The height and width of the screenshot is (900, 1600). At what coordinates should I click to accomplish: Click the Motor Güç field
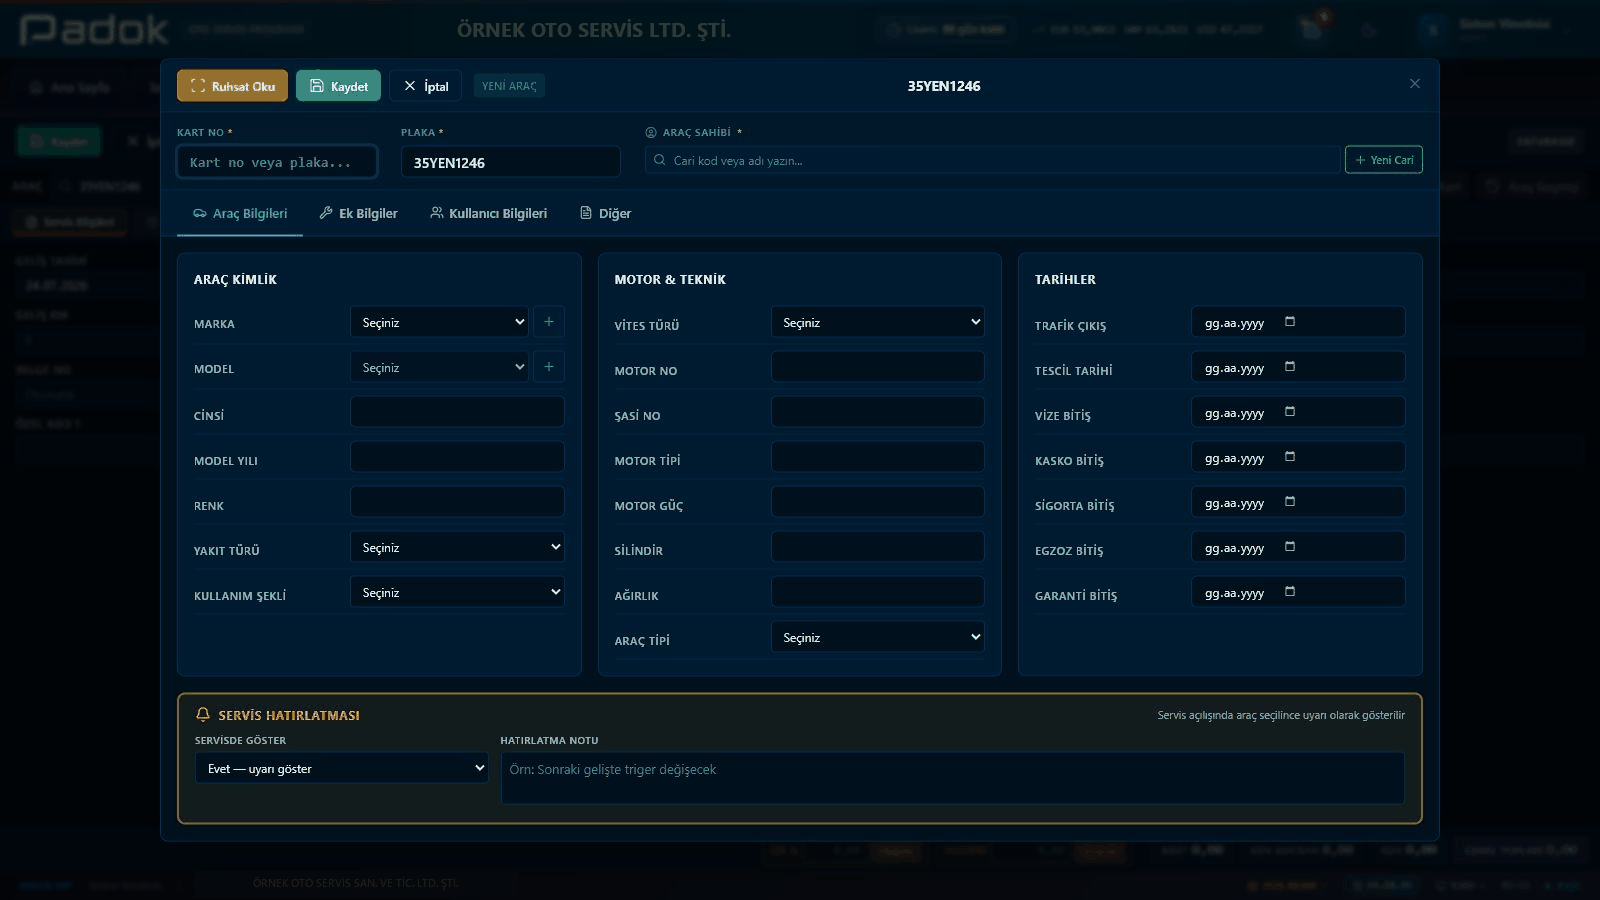click(x=877, y=502)
